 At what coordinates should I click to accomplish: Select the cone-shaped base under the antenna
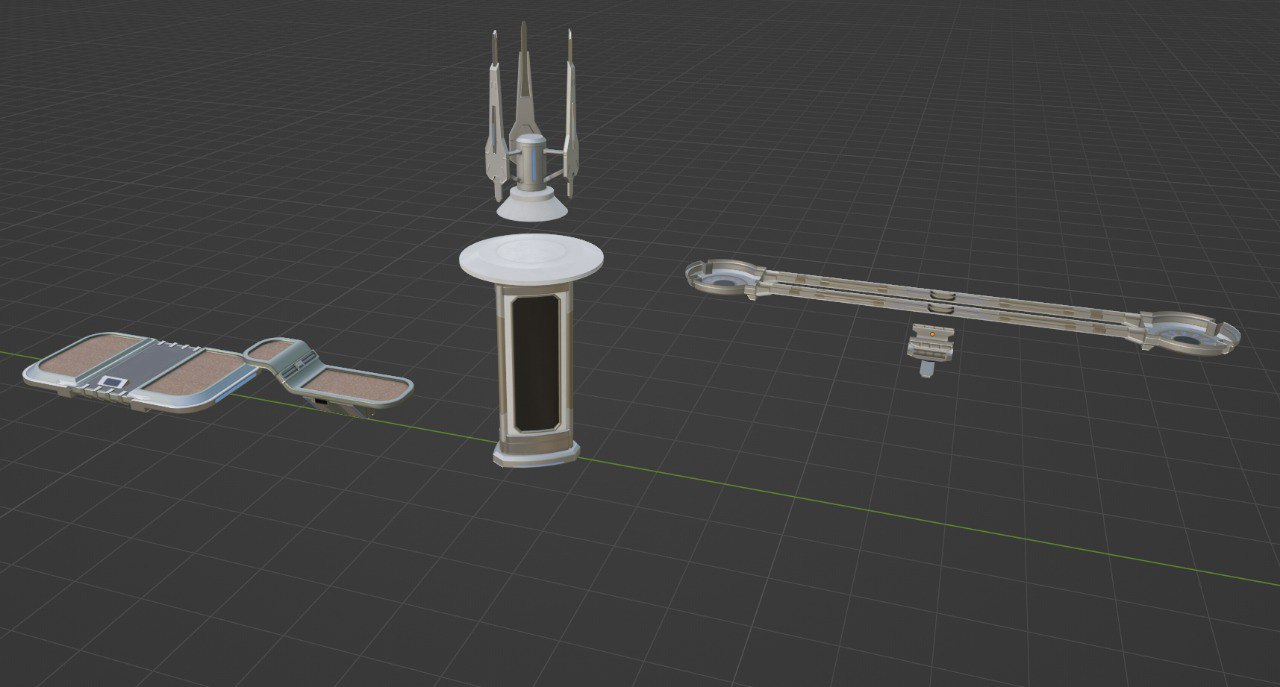point(533,204)
